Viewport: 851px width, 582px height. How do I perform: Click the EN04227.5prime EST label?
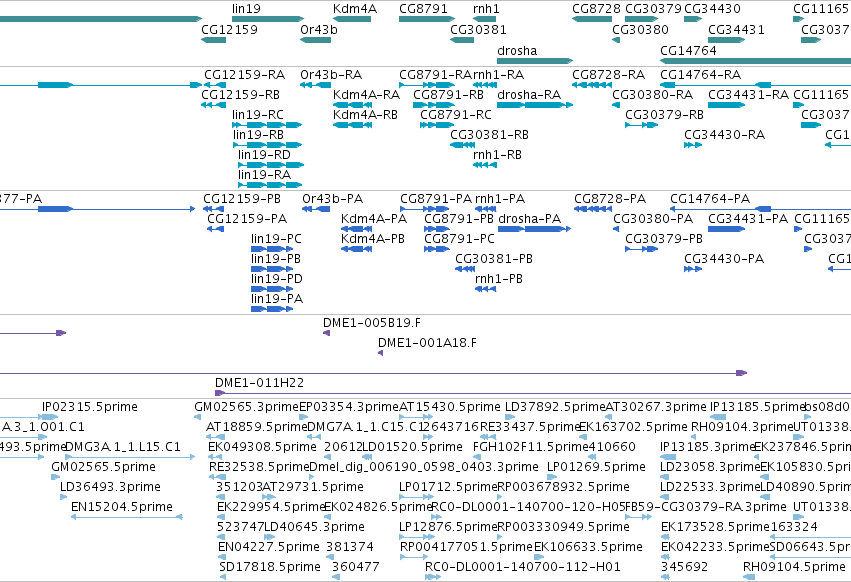click(269, 546)
